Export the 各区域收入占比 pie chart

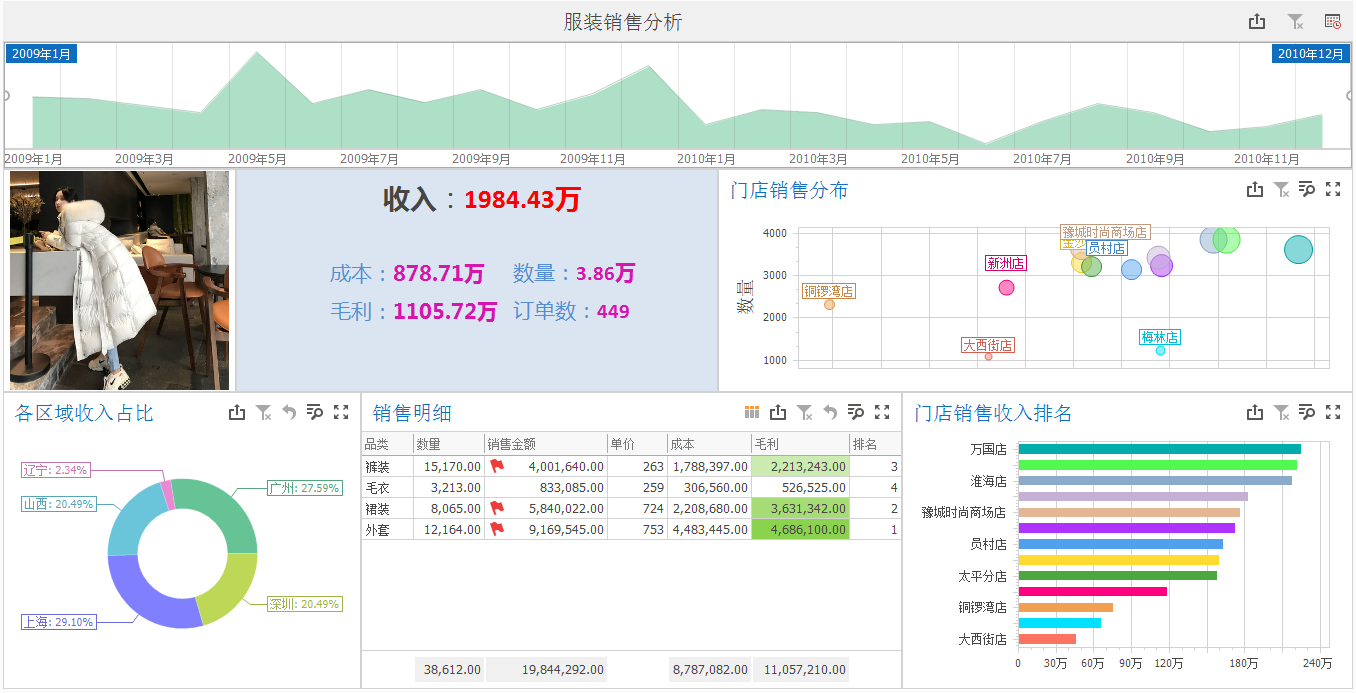tap(237, 412)
